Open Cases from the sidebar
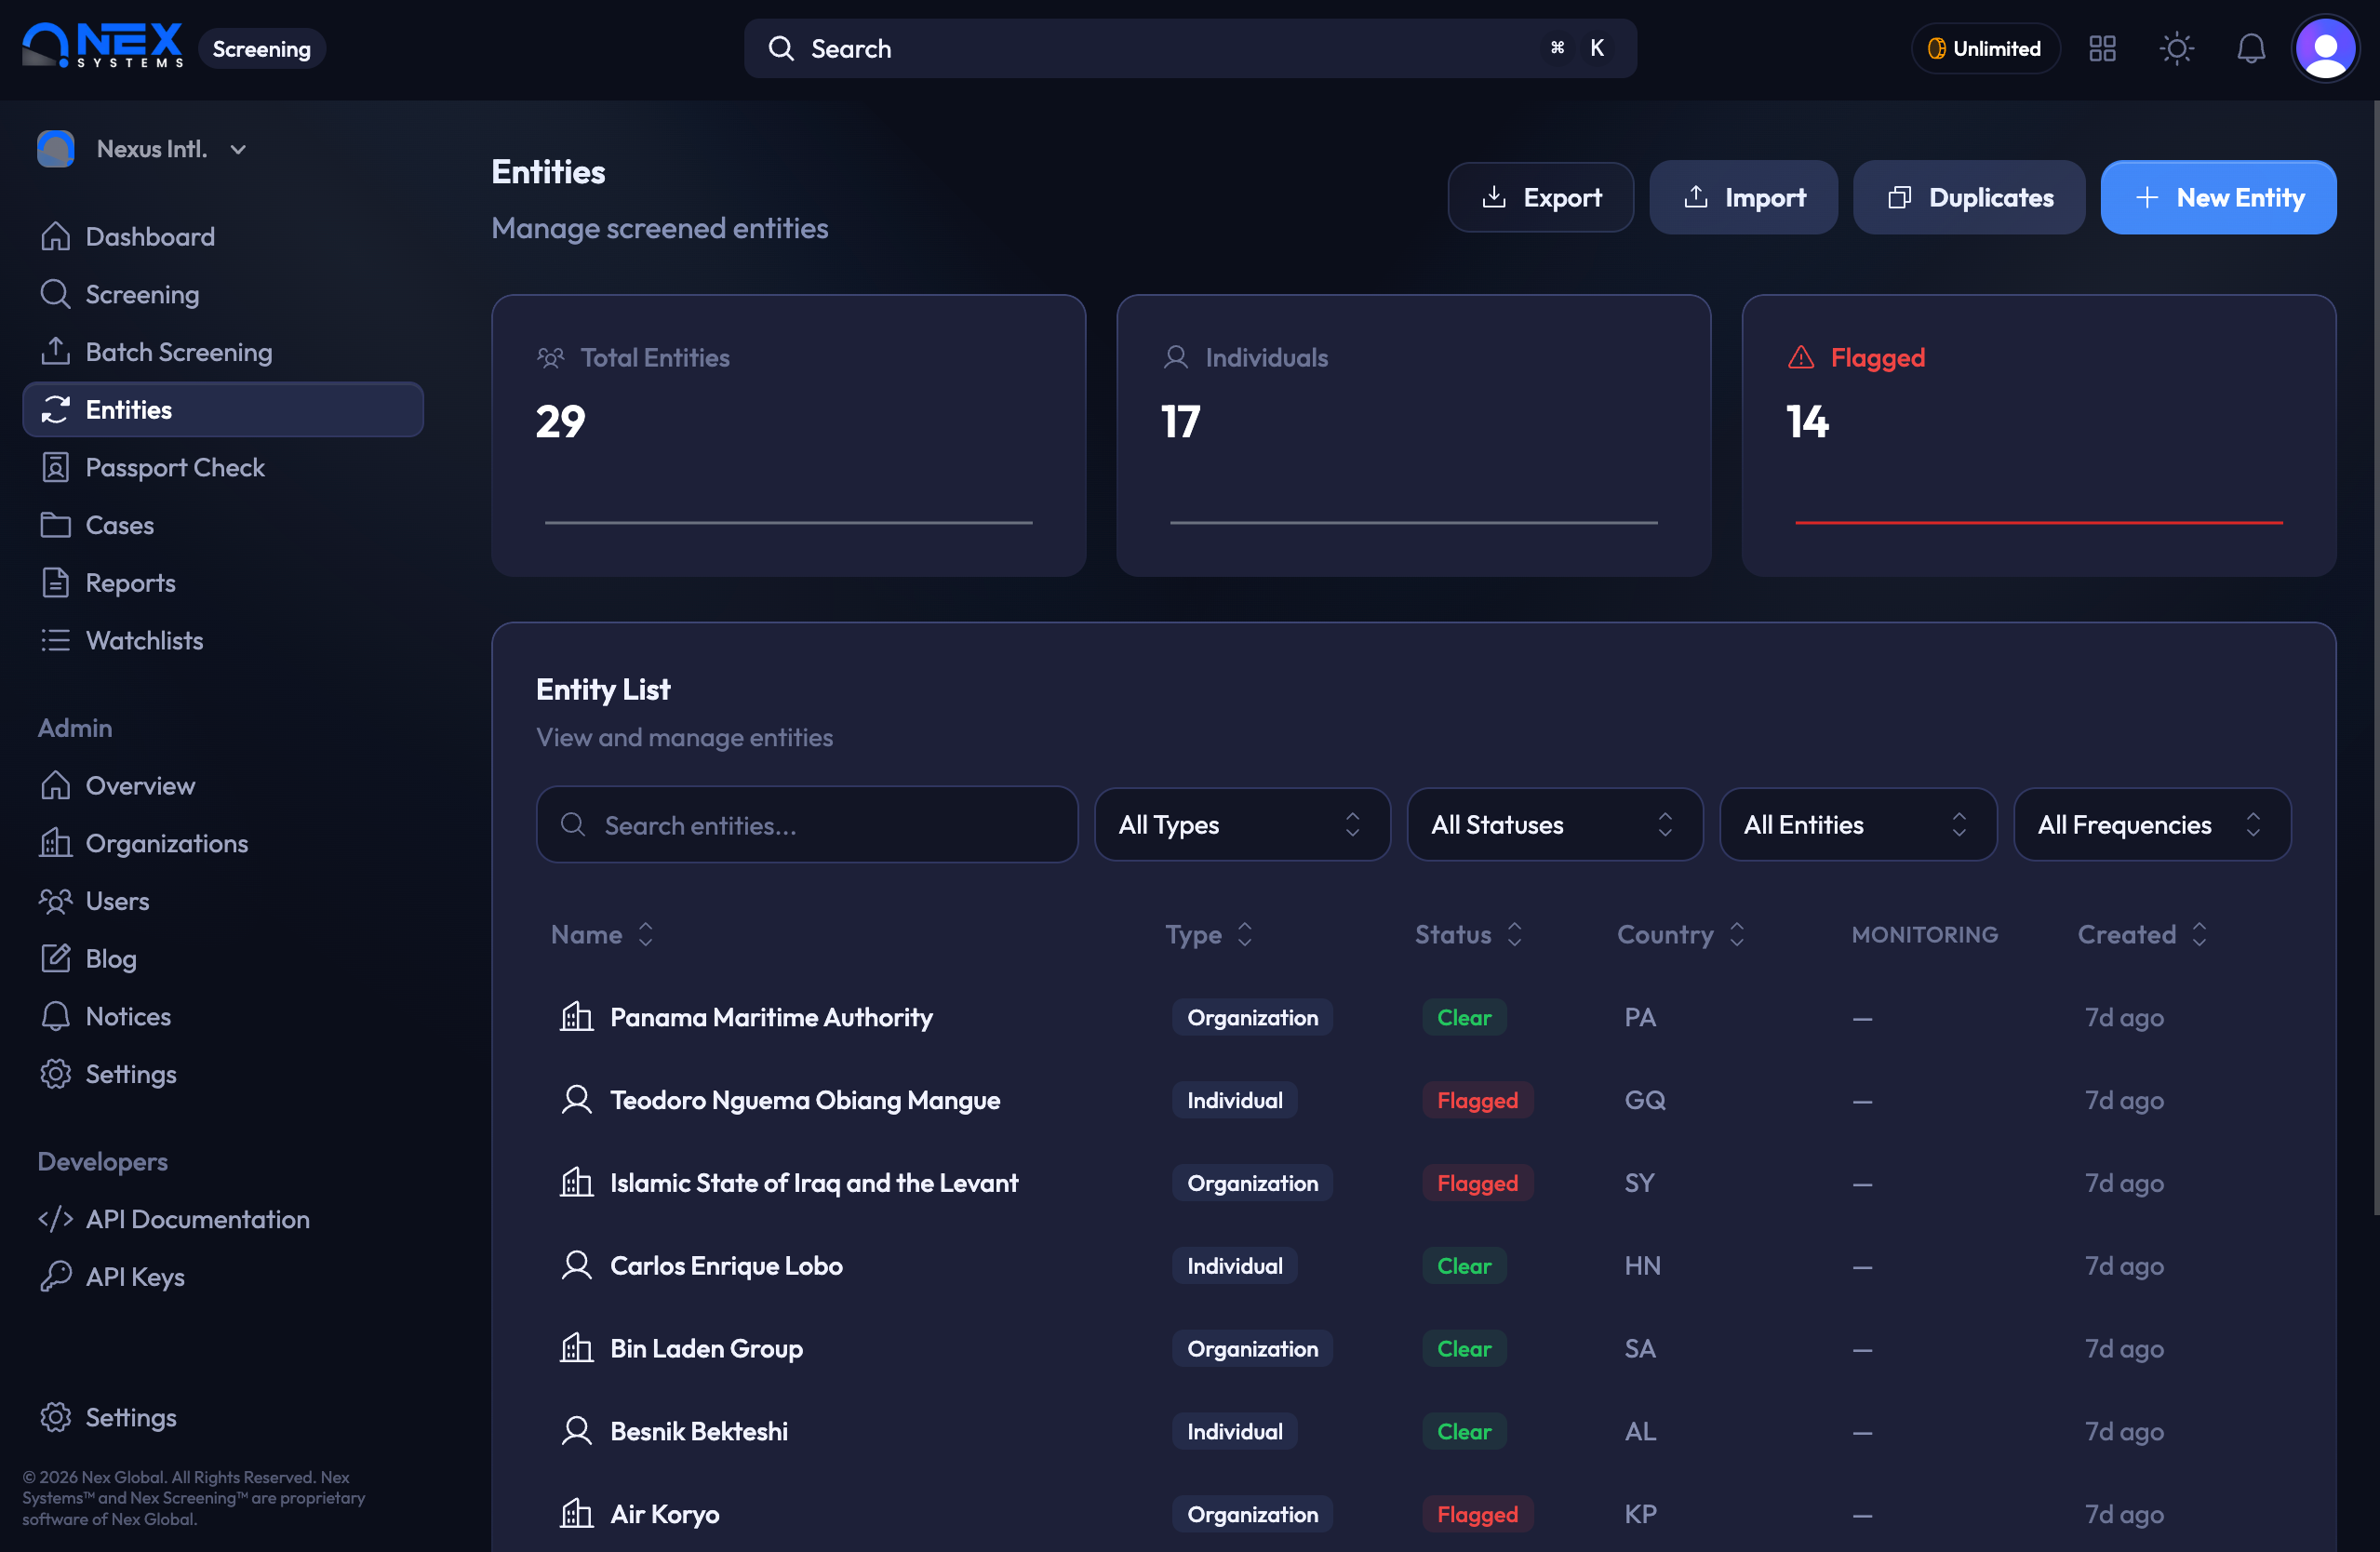 pos(223,525)
